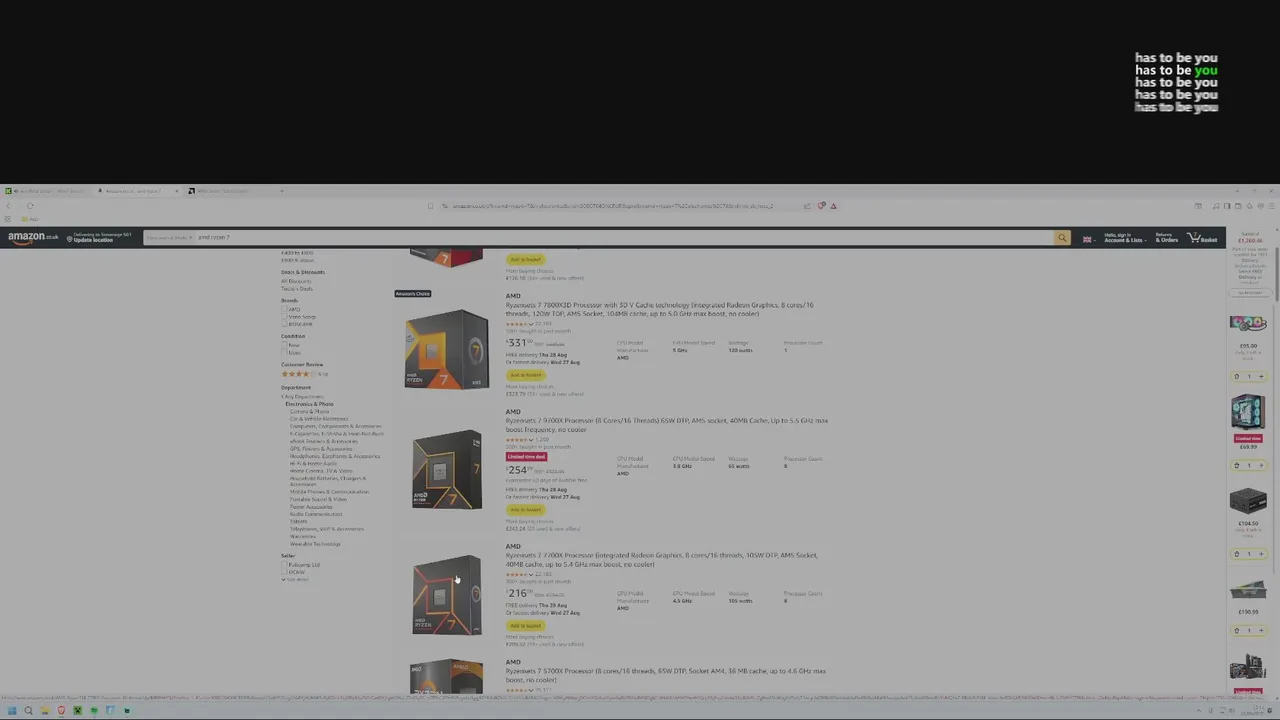
Task: Click the Limited time deal badge
Action: pyautogui.click(x=526, y=457)
